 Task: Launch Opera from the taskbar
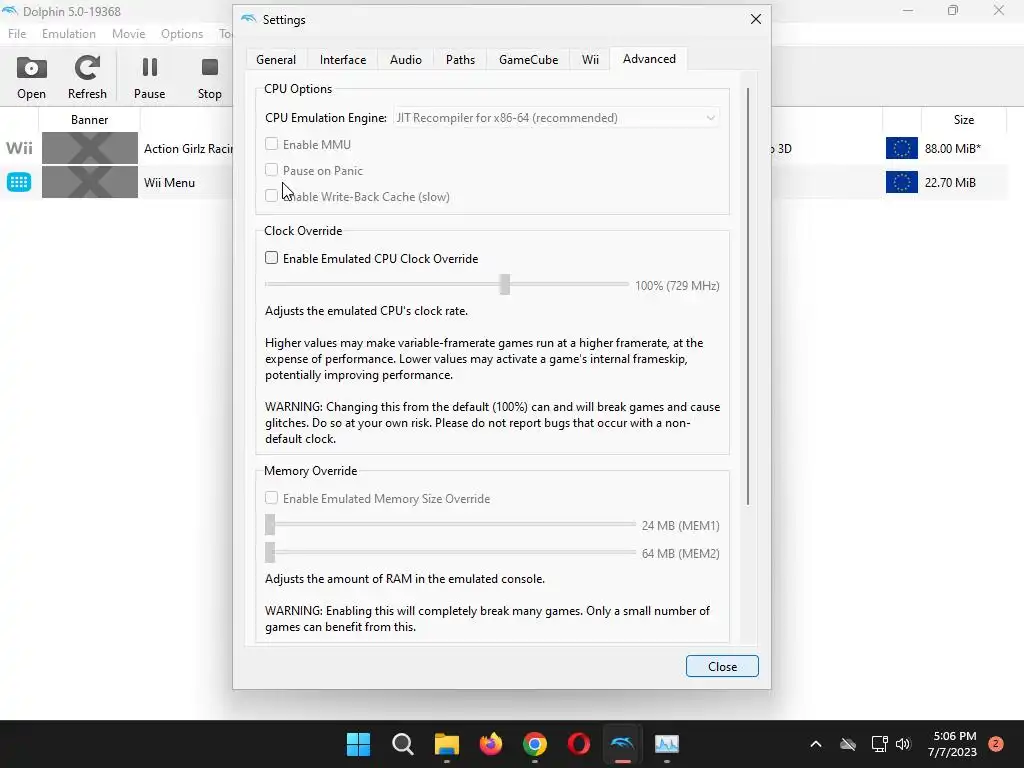click(579, 744)
